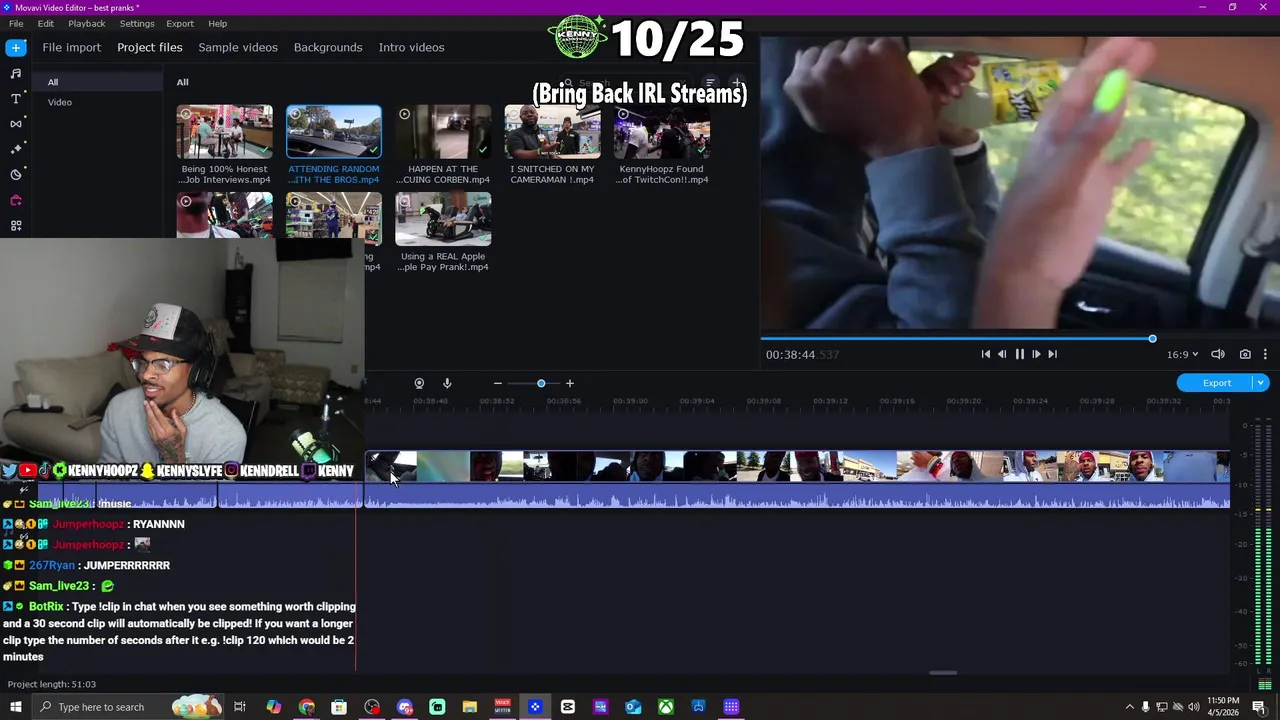
Task: Click the video track clip on timeline
Action: (797, 466)
